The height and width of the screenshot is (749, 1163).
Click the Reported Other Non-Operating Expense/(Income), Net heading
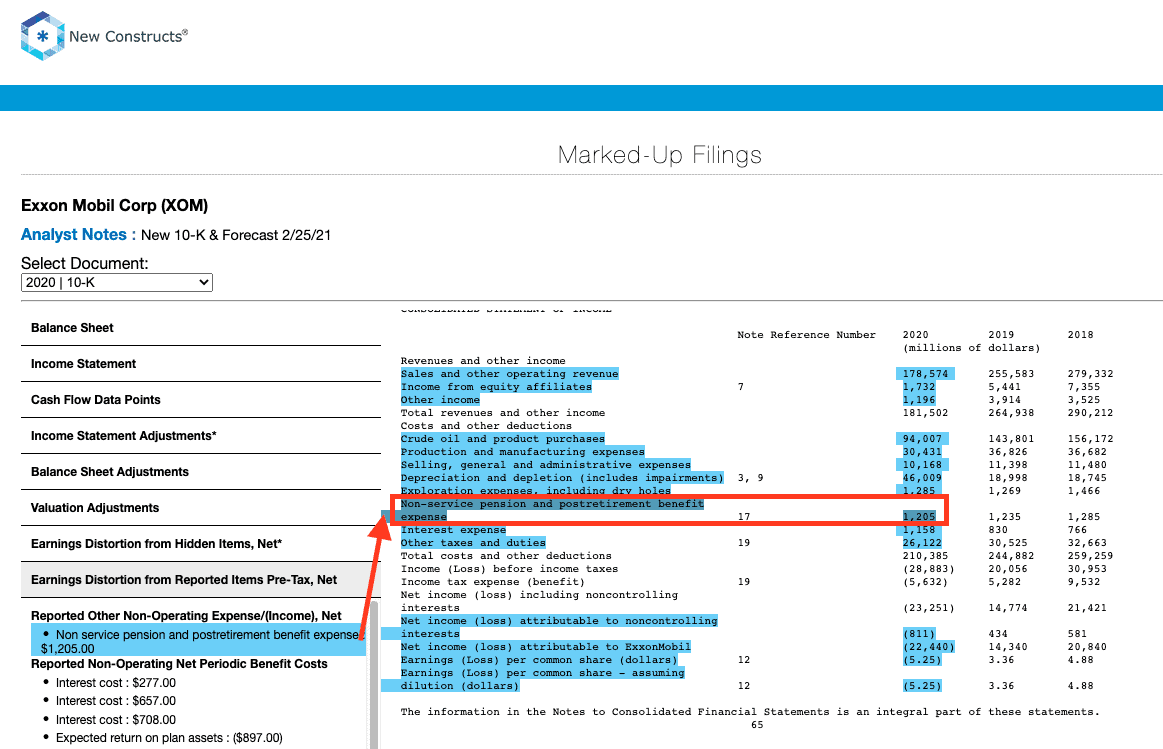186,616
